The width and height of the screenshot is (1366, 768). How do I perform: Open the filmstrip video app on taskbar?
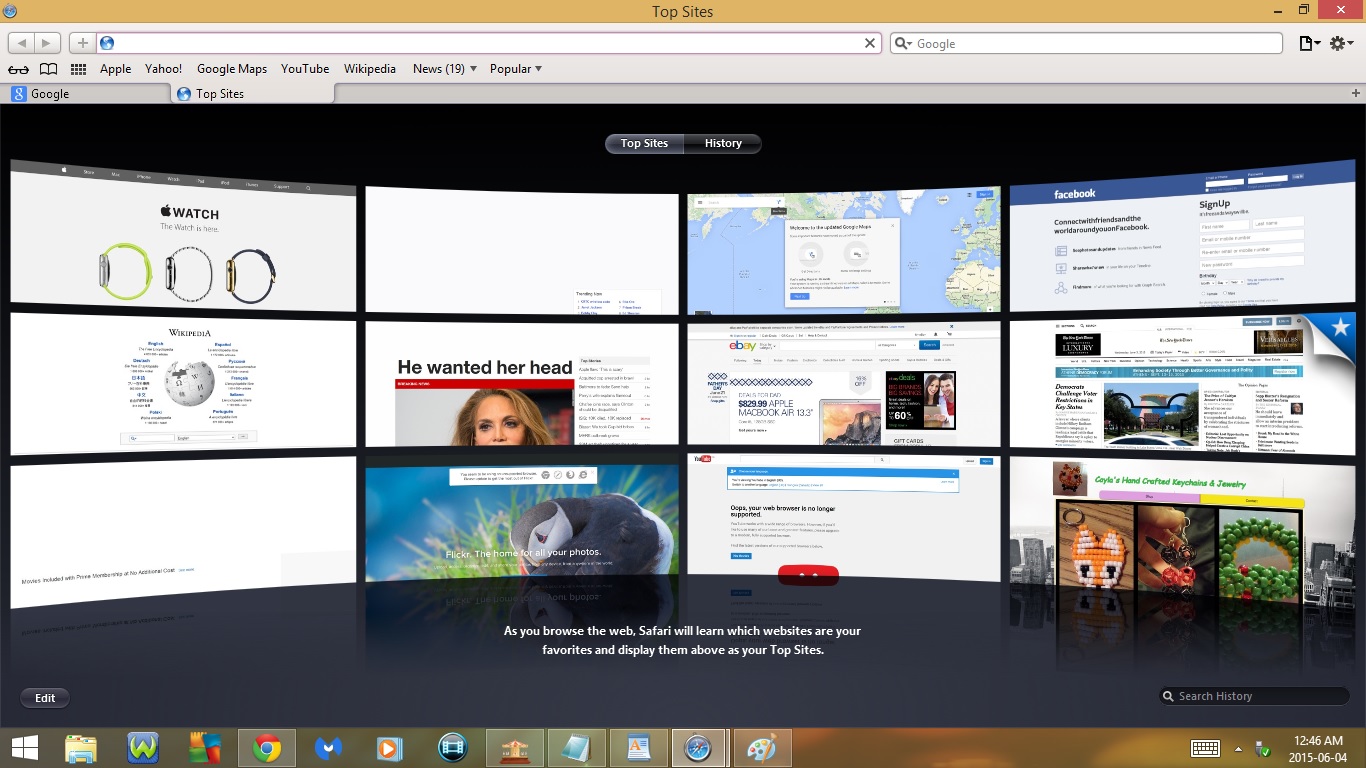point(453,748)
